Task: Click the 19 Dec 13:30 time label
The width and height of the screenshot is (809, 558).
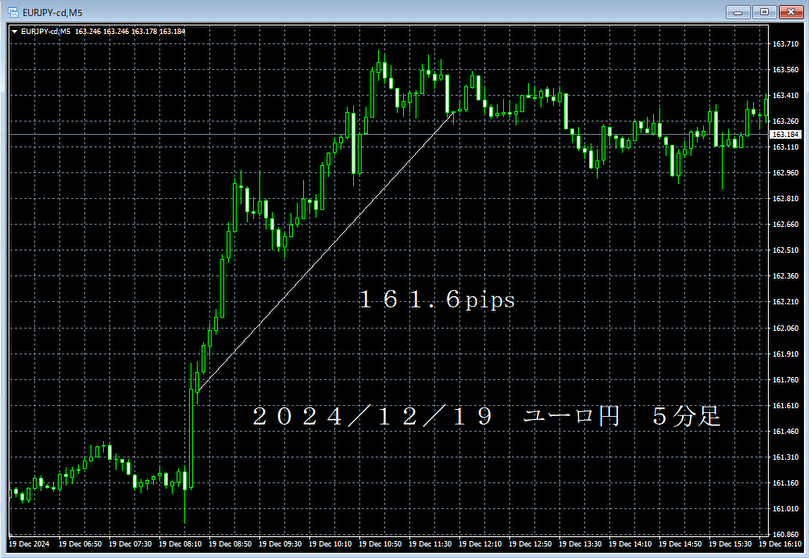Action: coord(580,544)
